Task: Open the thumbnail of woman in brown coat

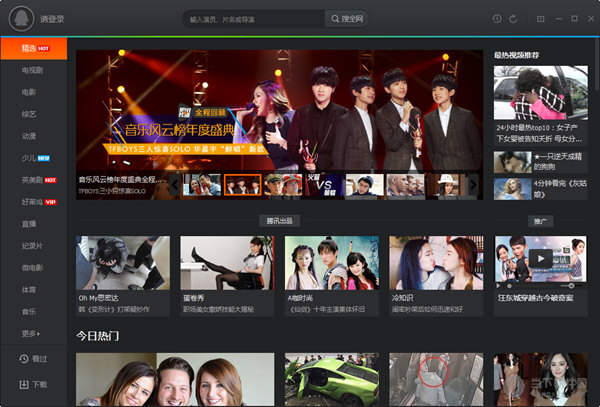Action: point(541,379)
